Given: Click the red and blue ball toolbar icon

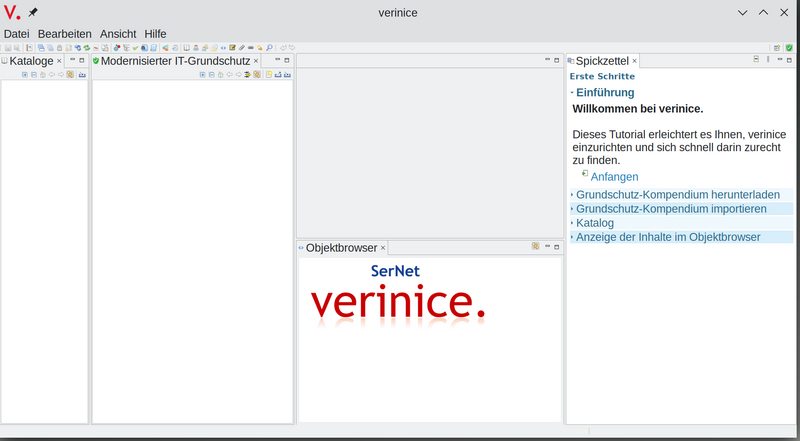Looking at the screenshot, I should coord(117,48).
